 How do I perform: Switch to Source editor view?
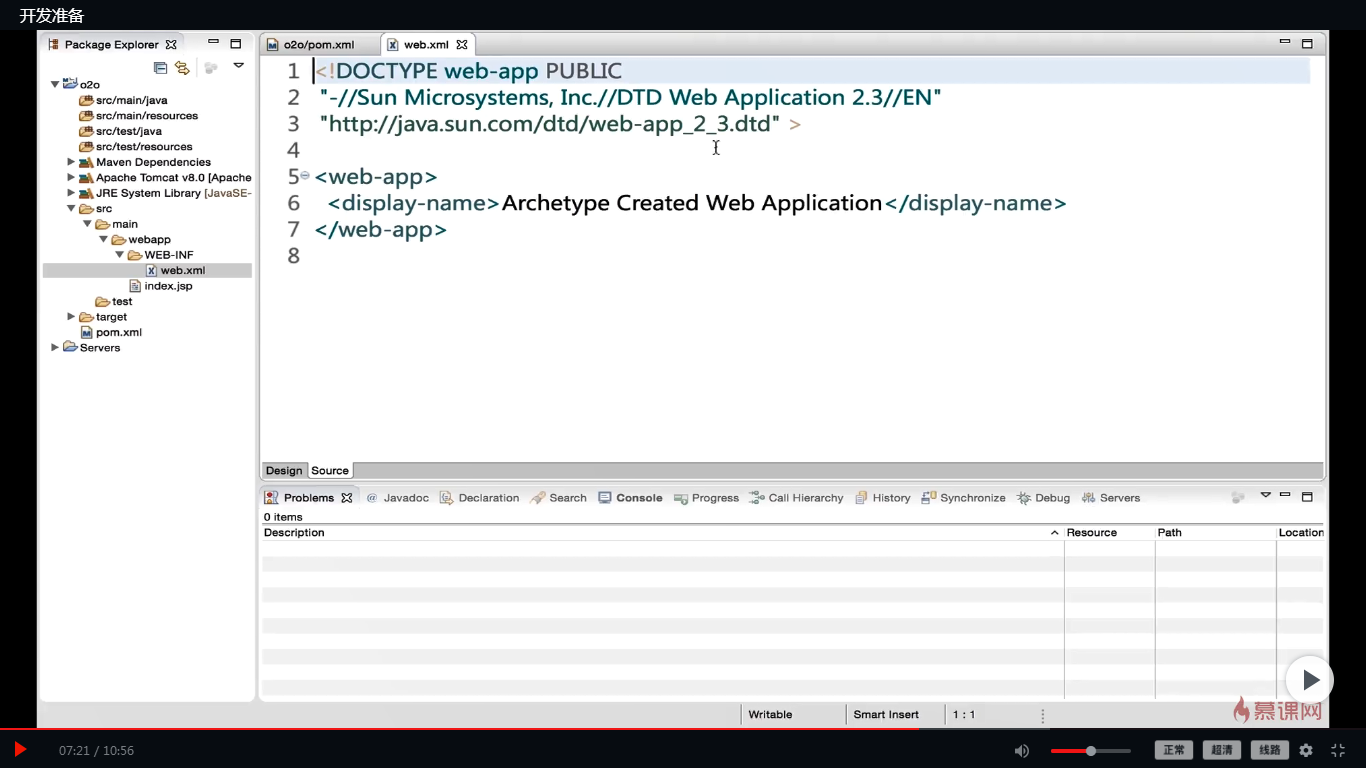click(330, 471)
